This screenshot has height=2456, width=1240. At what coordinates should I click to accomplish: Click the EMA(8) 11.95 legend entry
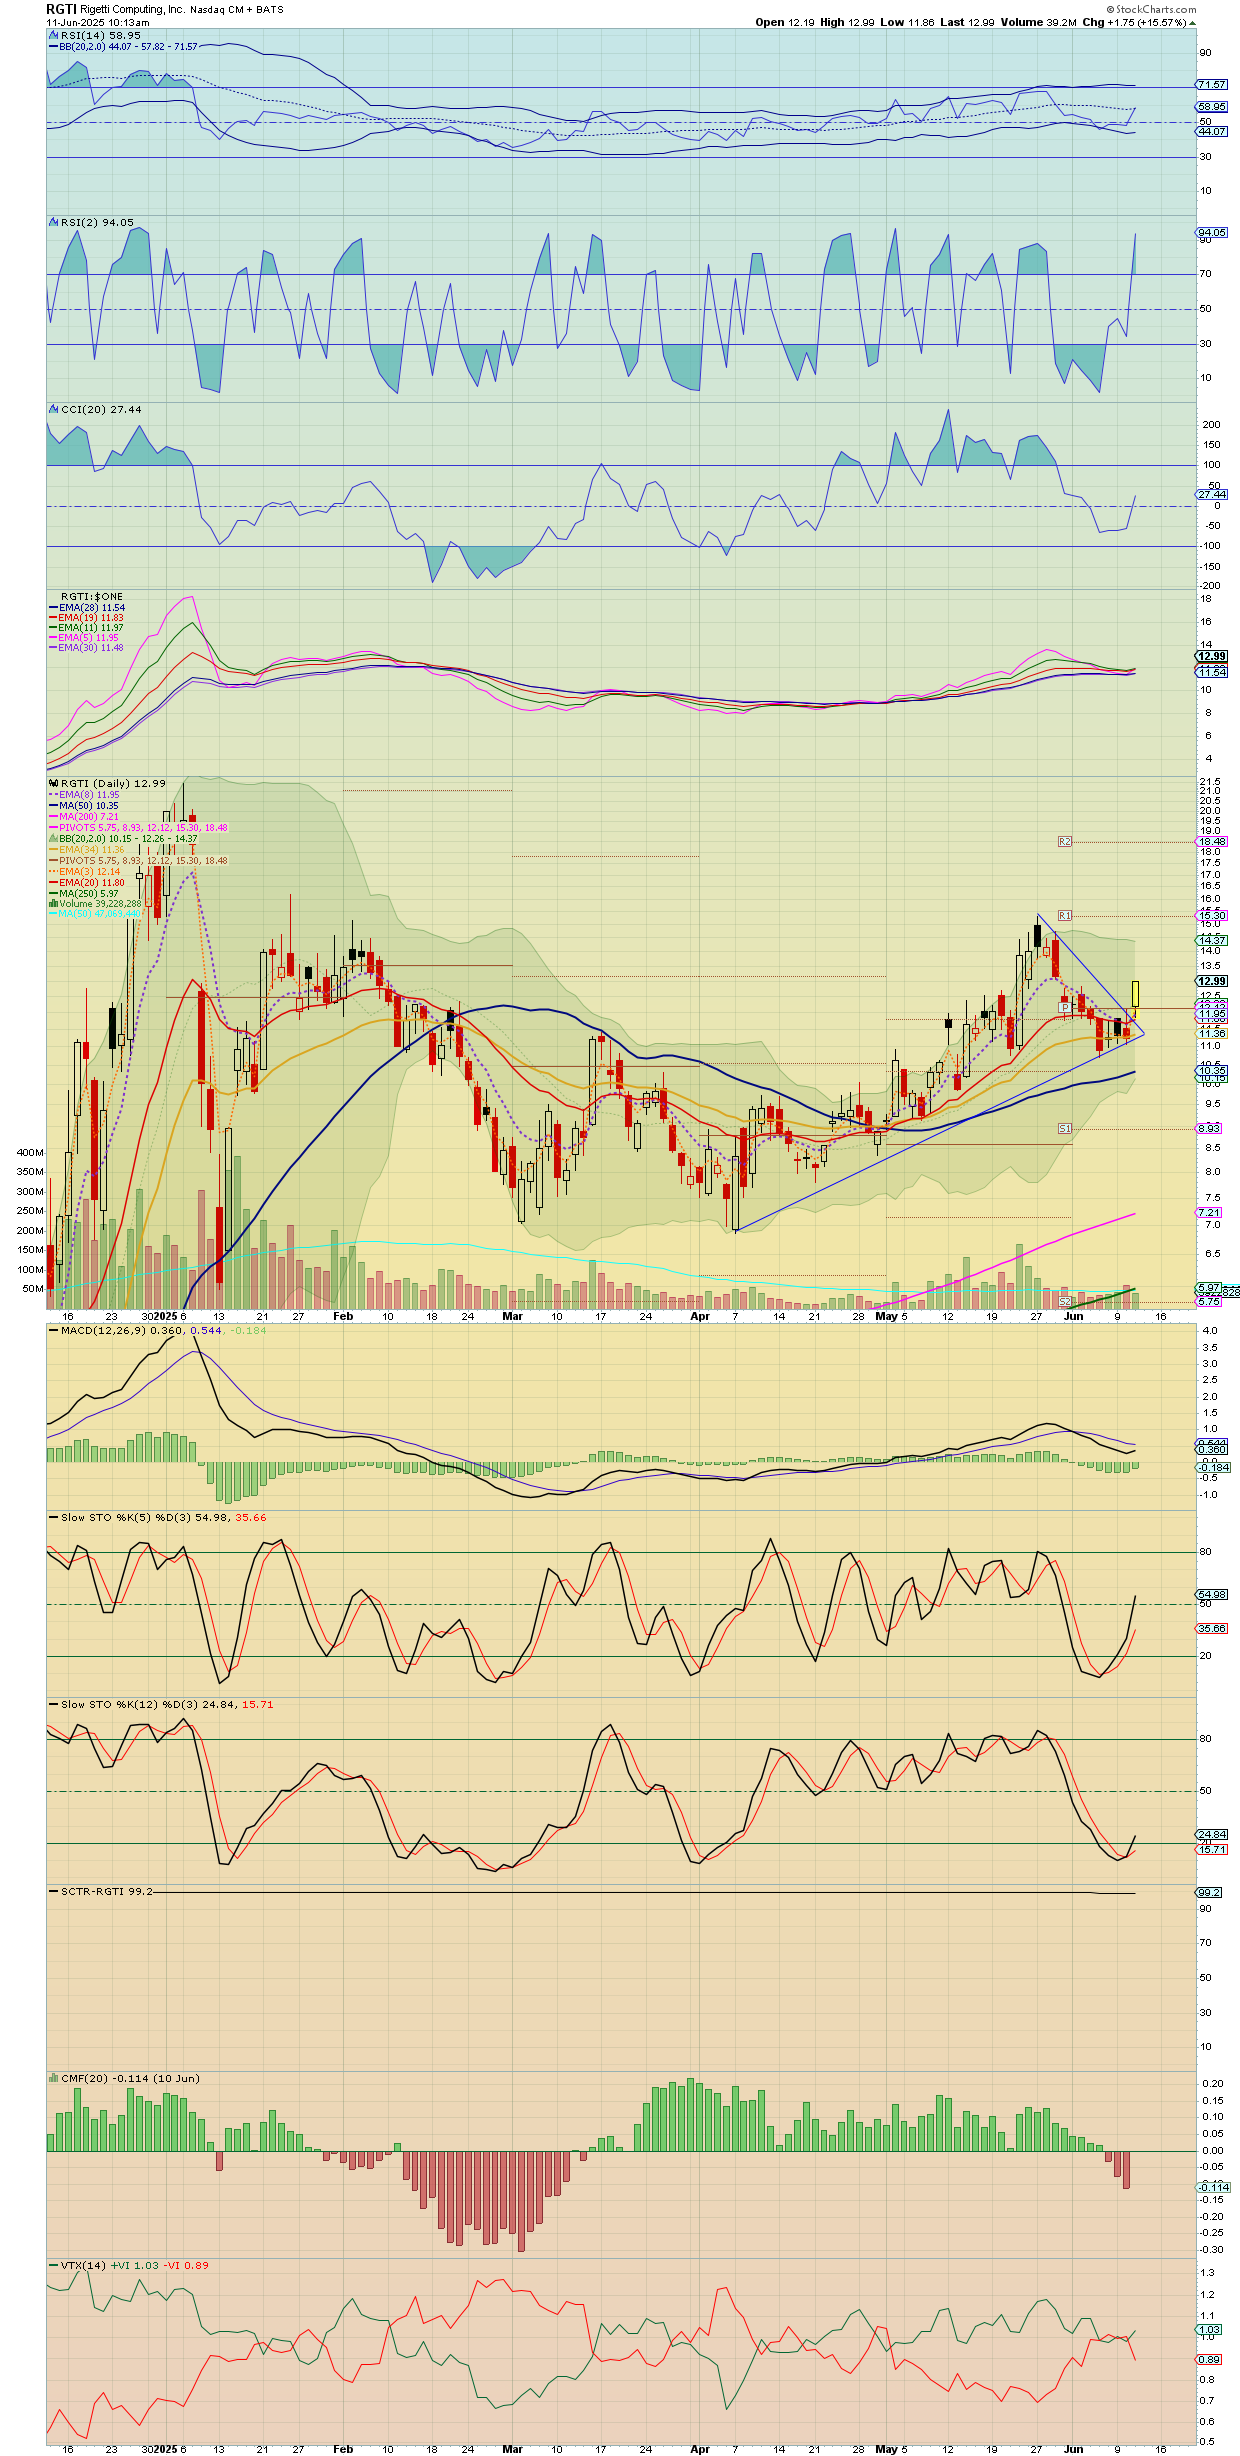point(84,795)
